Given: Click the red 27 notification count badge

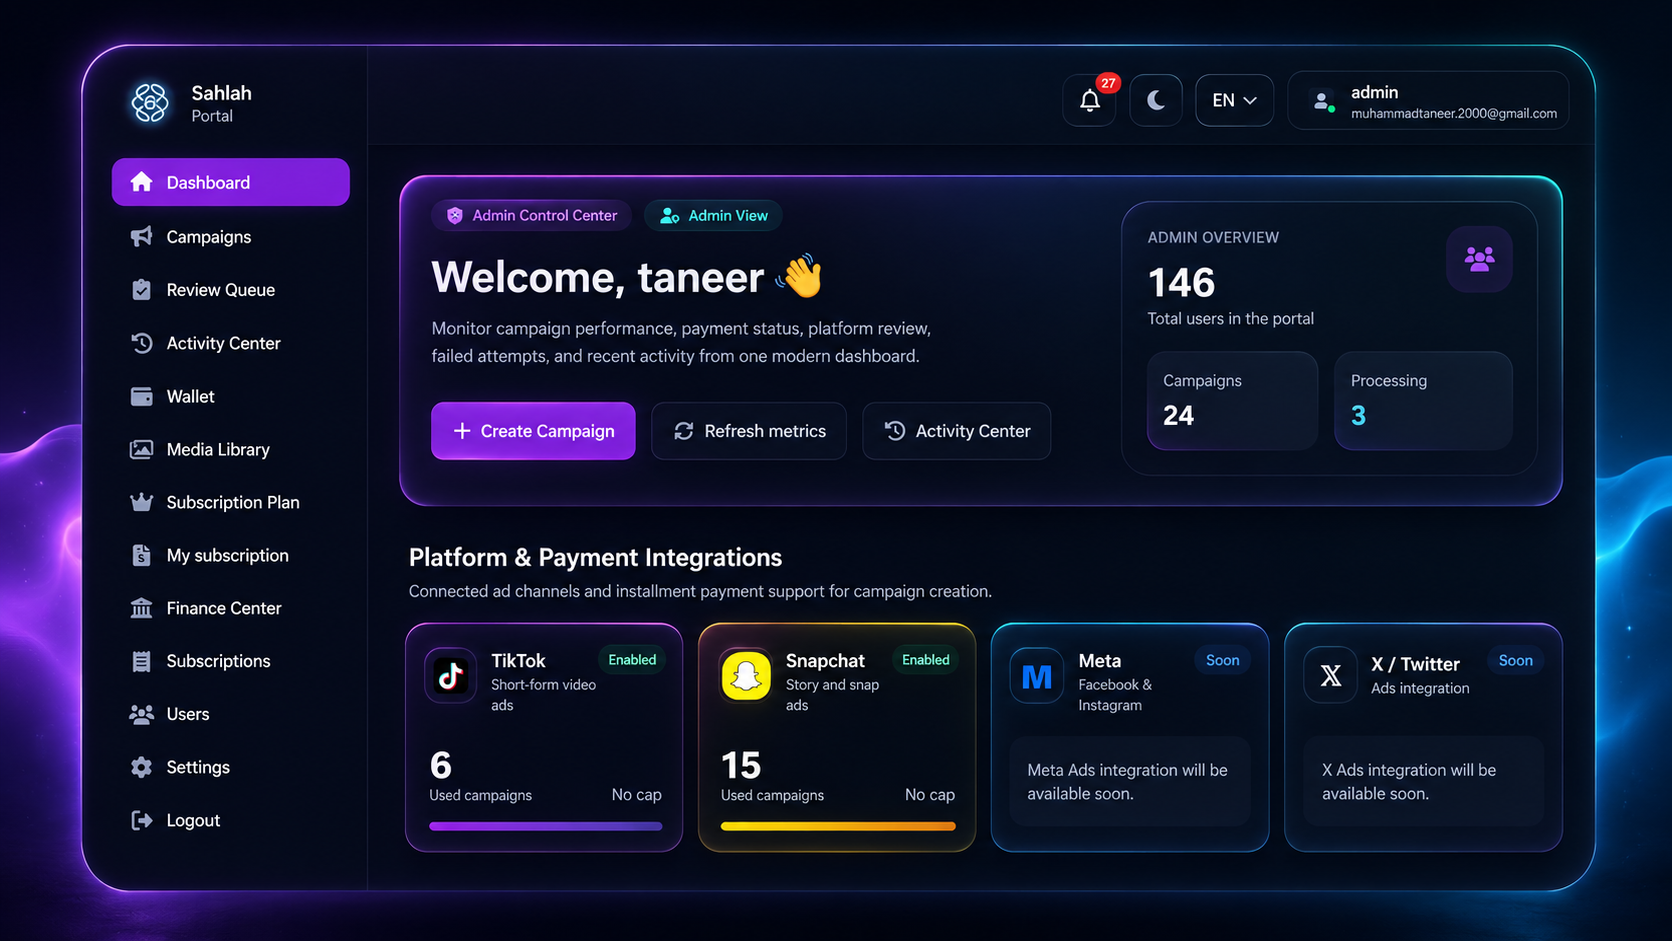Looking at the screenshot, I should (x=1108, y=83).
